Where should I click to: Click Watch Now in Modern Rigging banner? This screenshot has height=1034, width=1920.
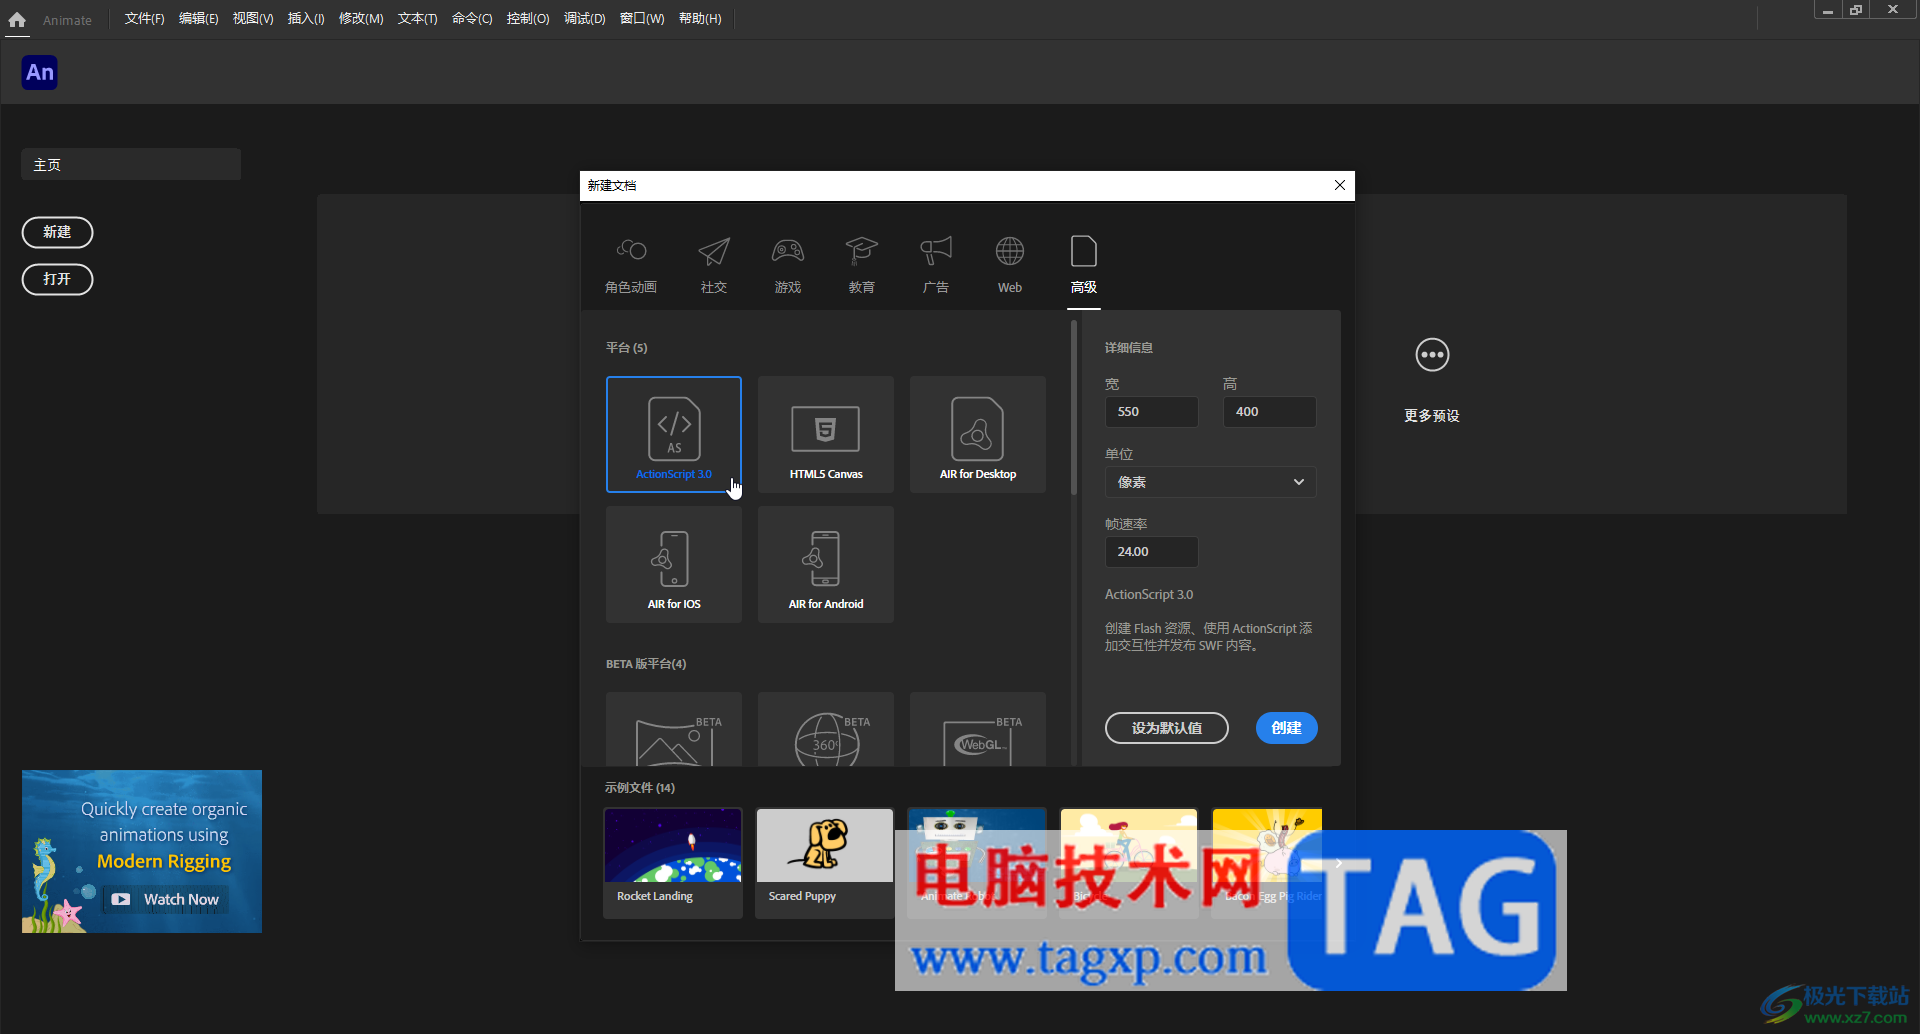(x=168, y=899)
